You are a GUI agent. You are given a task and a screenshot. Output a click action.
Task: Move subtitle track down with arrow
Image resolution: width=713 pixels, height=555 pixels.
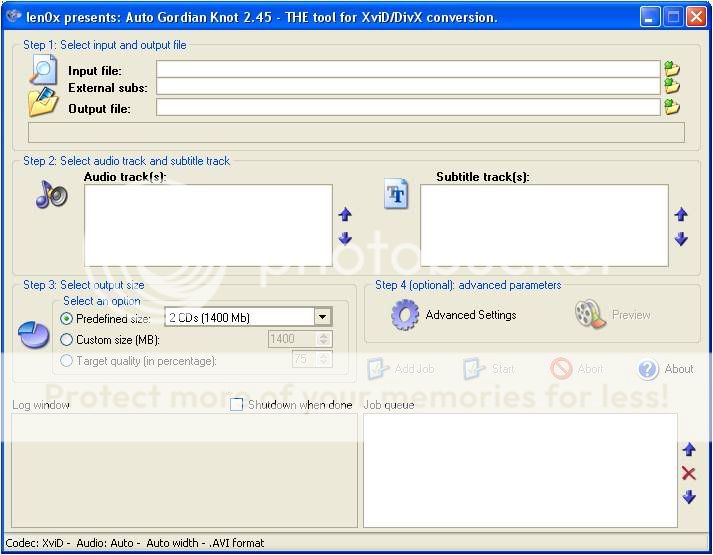(681, 239)
